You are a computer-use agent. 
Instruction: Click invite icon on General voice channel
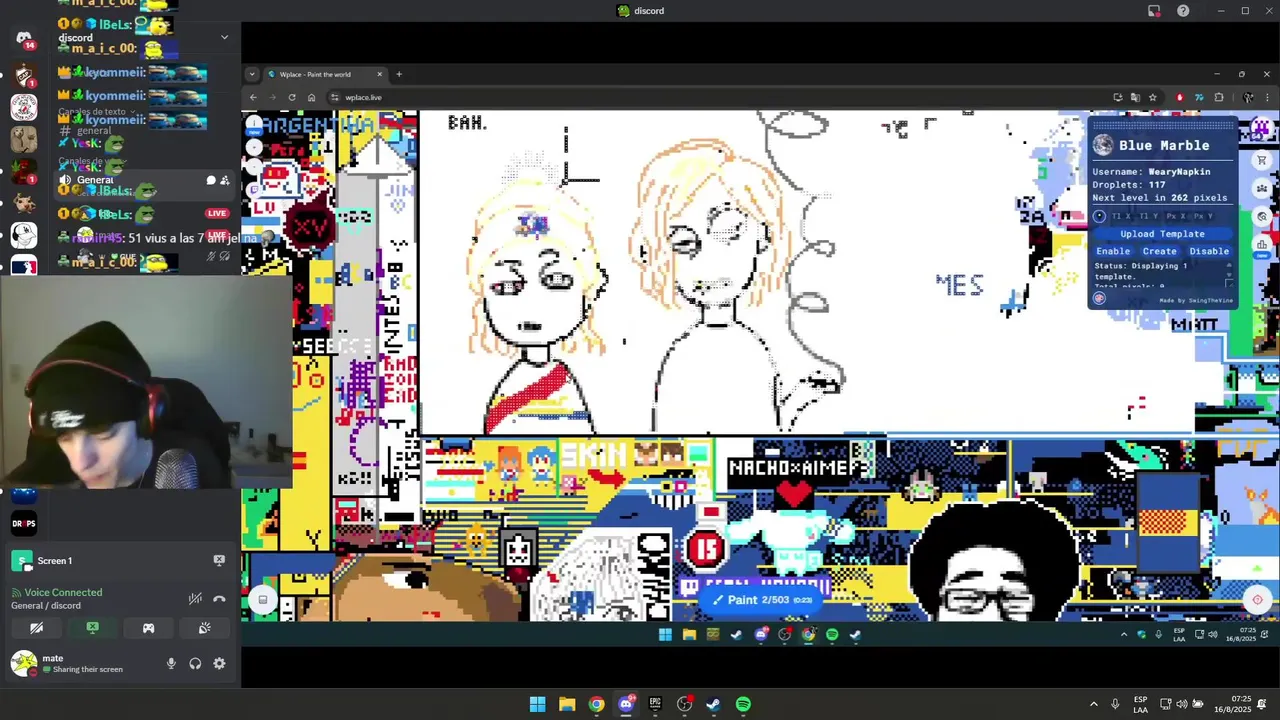225,180
